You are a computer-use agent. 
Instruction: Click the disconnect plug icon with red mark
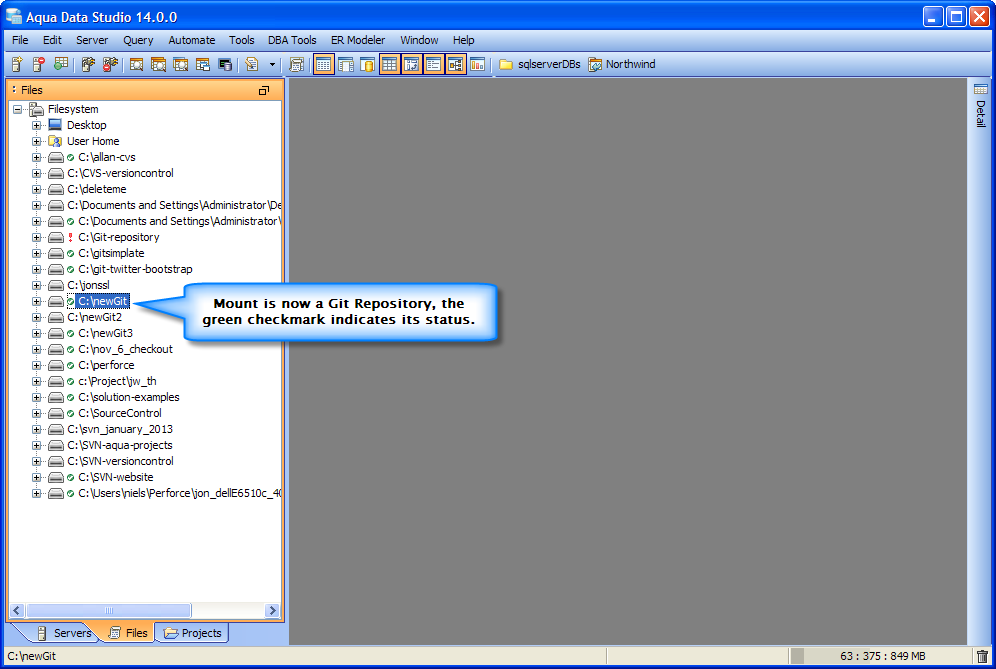click(111, 64)
